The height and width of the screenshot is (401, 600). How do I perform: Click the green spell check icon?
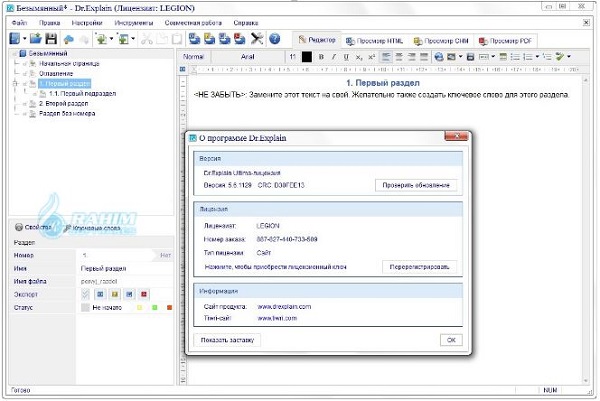(x=560, y=57)
